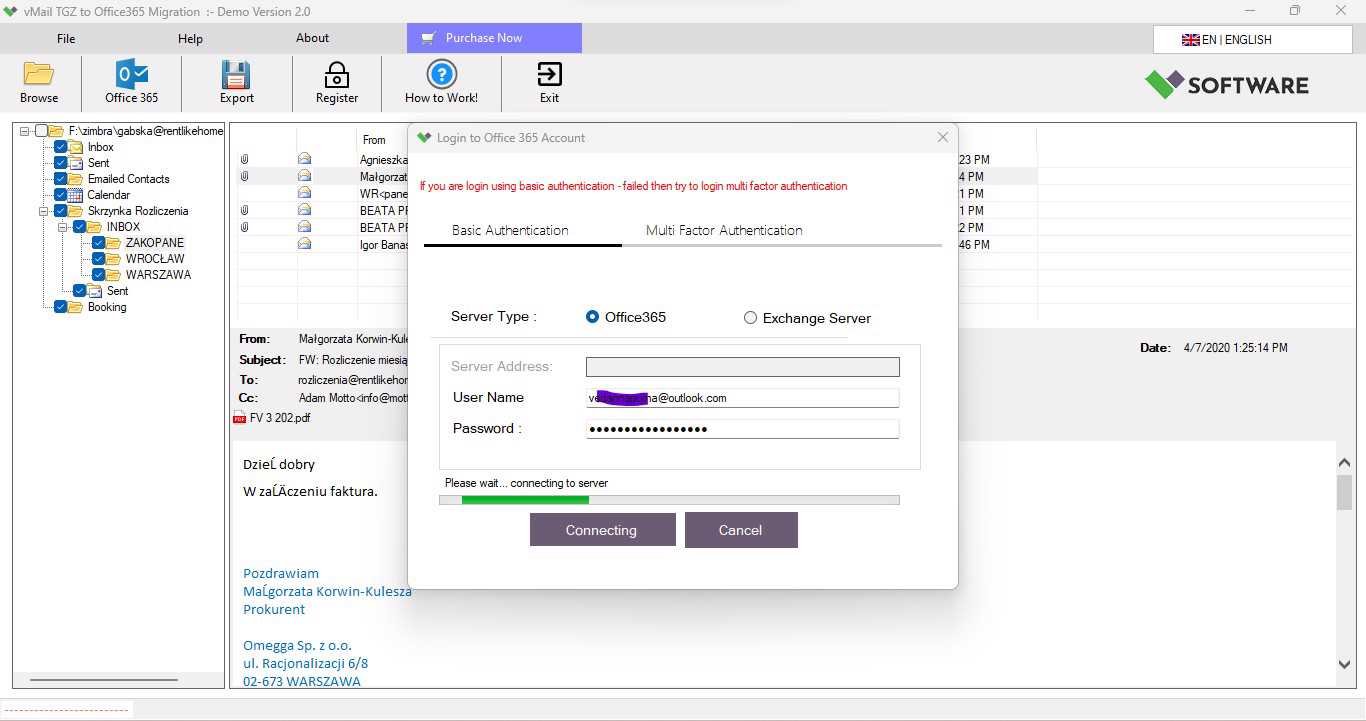
Task: Click the FV 3 202.pdf attachment icon
Action: [239, 418]
